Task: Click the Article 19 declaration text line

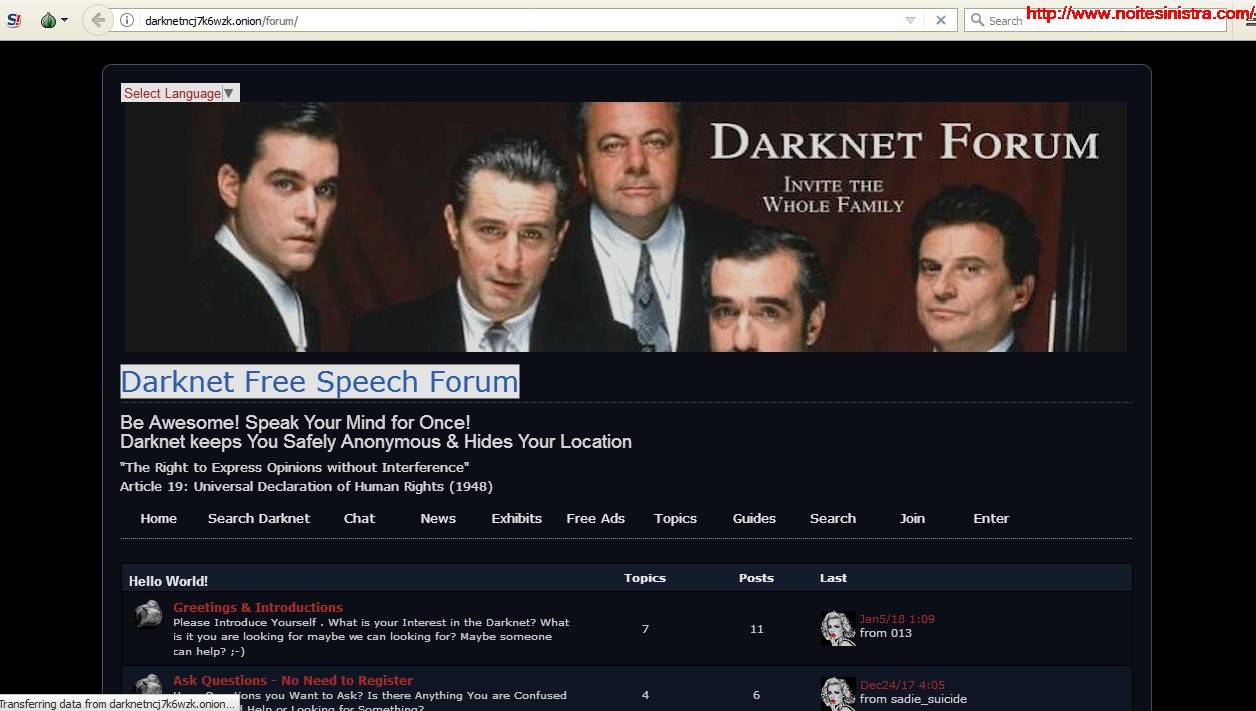Action: [306, 487]
